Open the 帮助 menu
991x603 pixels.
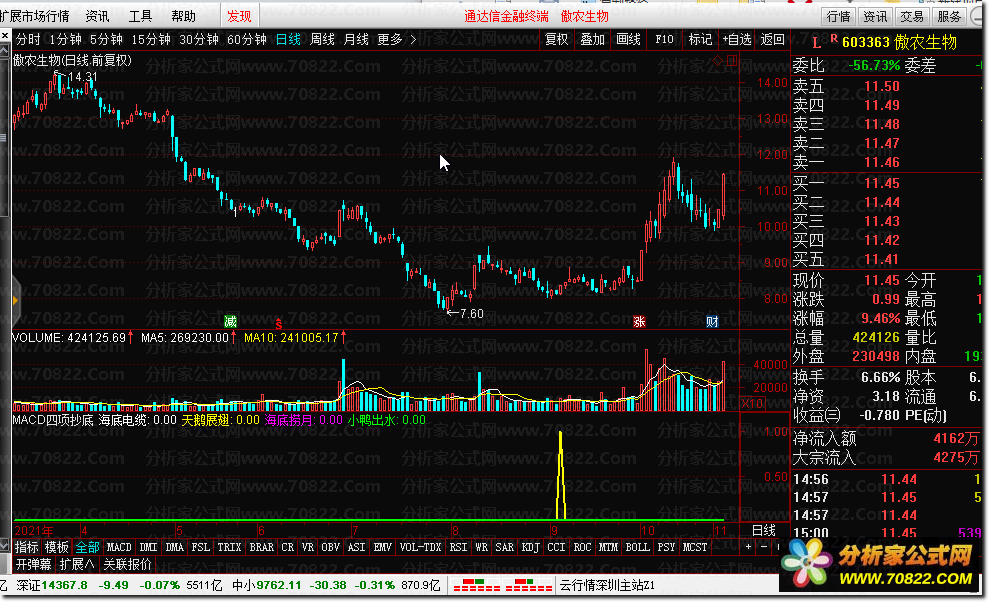point(183,16)
